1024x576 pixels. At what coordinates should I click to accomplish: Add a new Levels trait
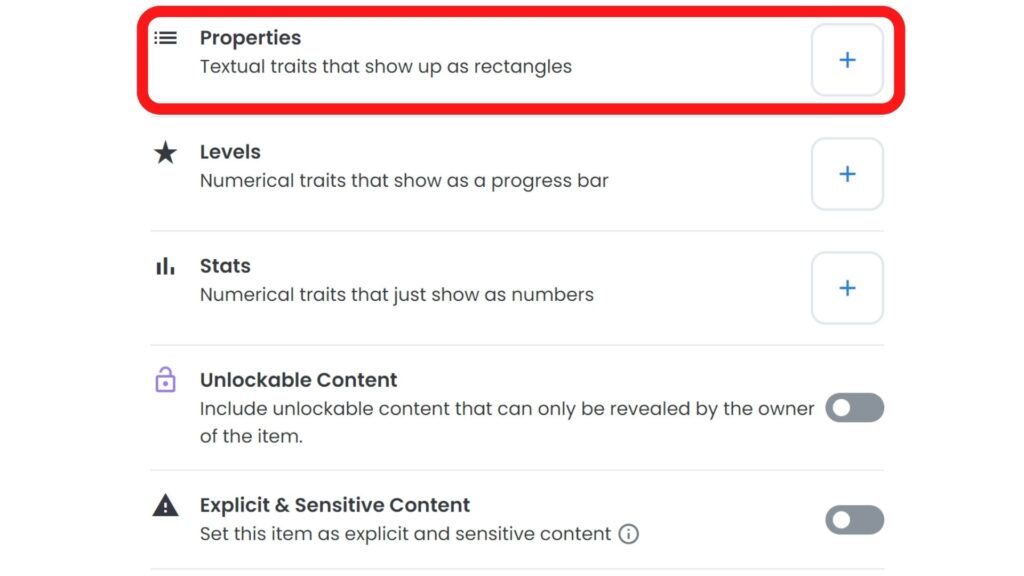coord(847,174)
